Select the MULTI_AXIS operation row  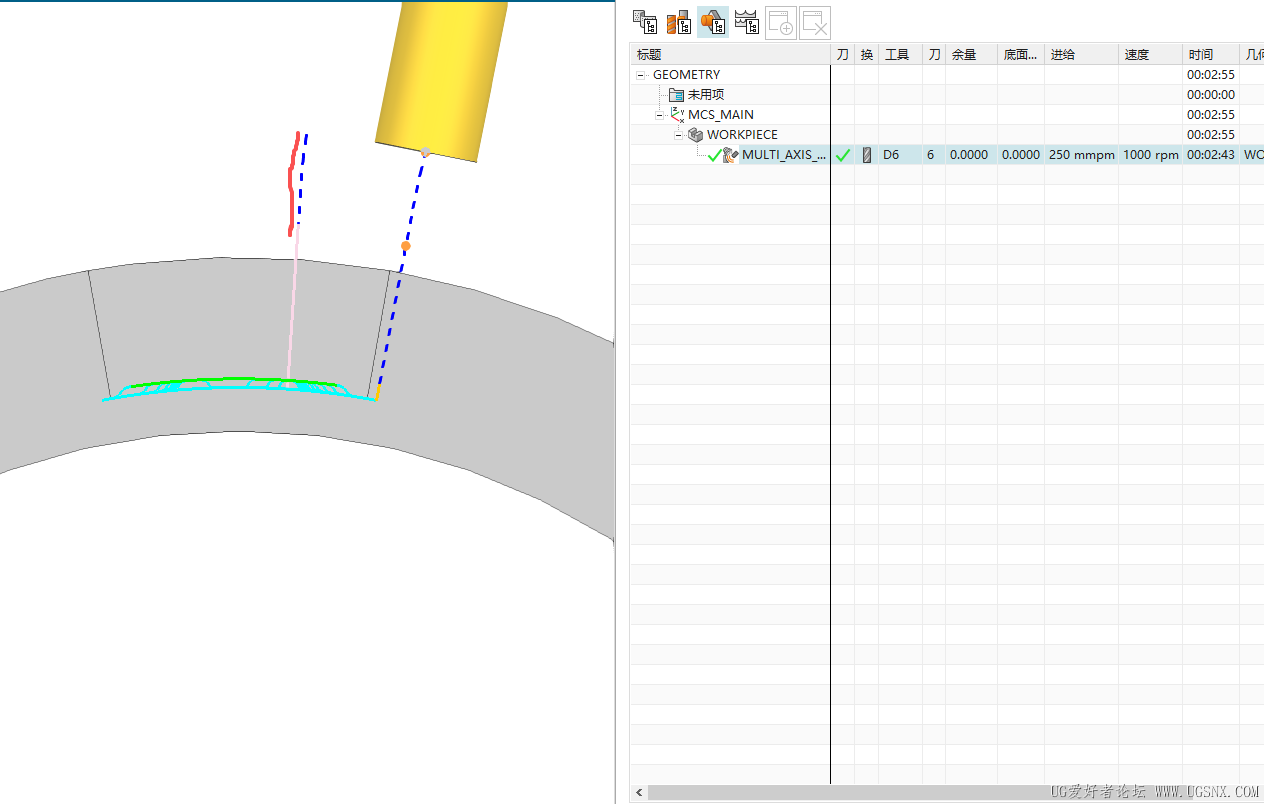pyautogui.click(x=947, y=155)
